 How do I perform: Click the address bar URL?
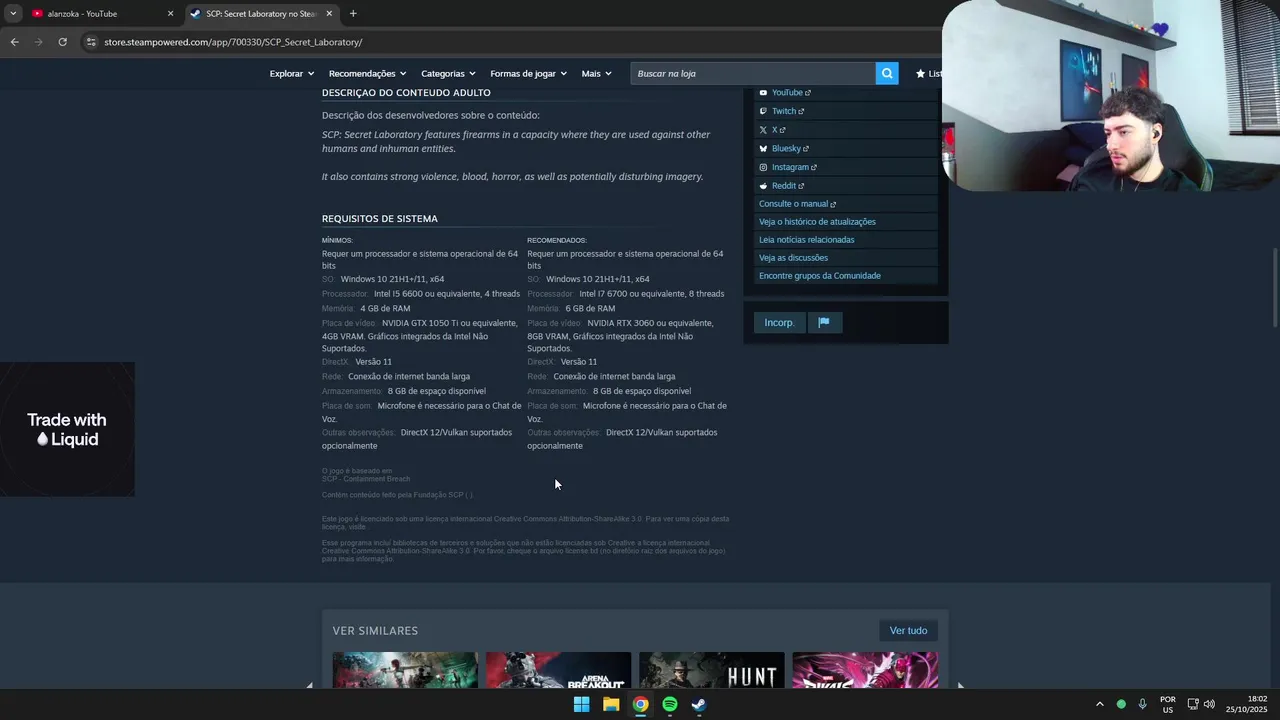[233, 42]
